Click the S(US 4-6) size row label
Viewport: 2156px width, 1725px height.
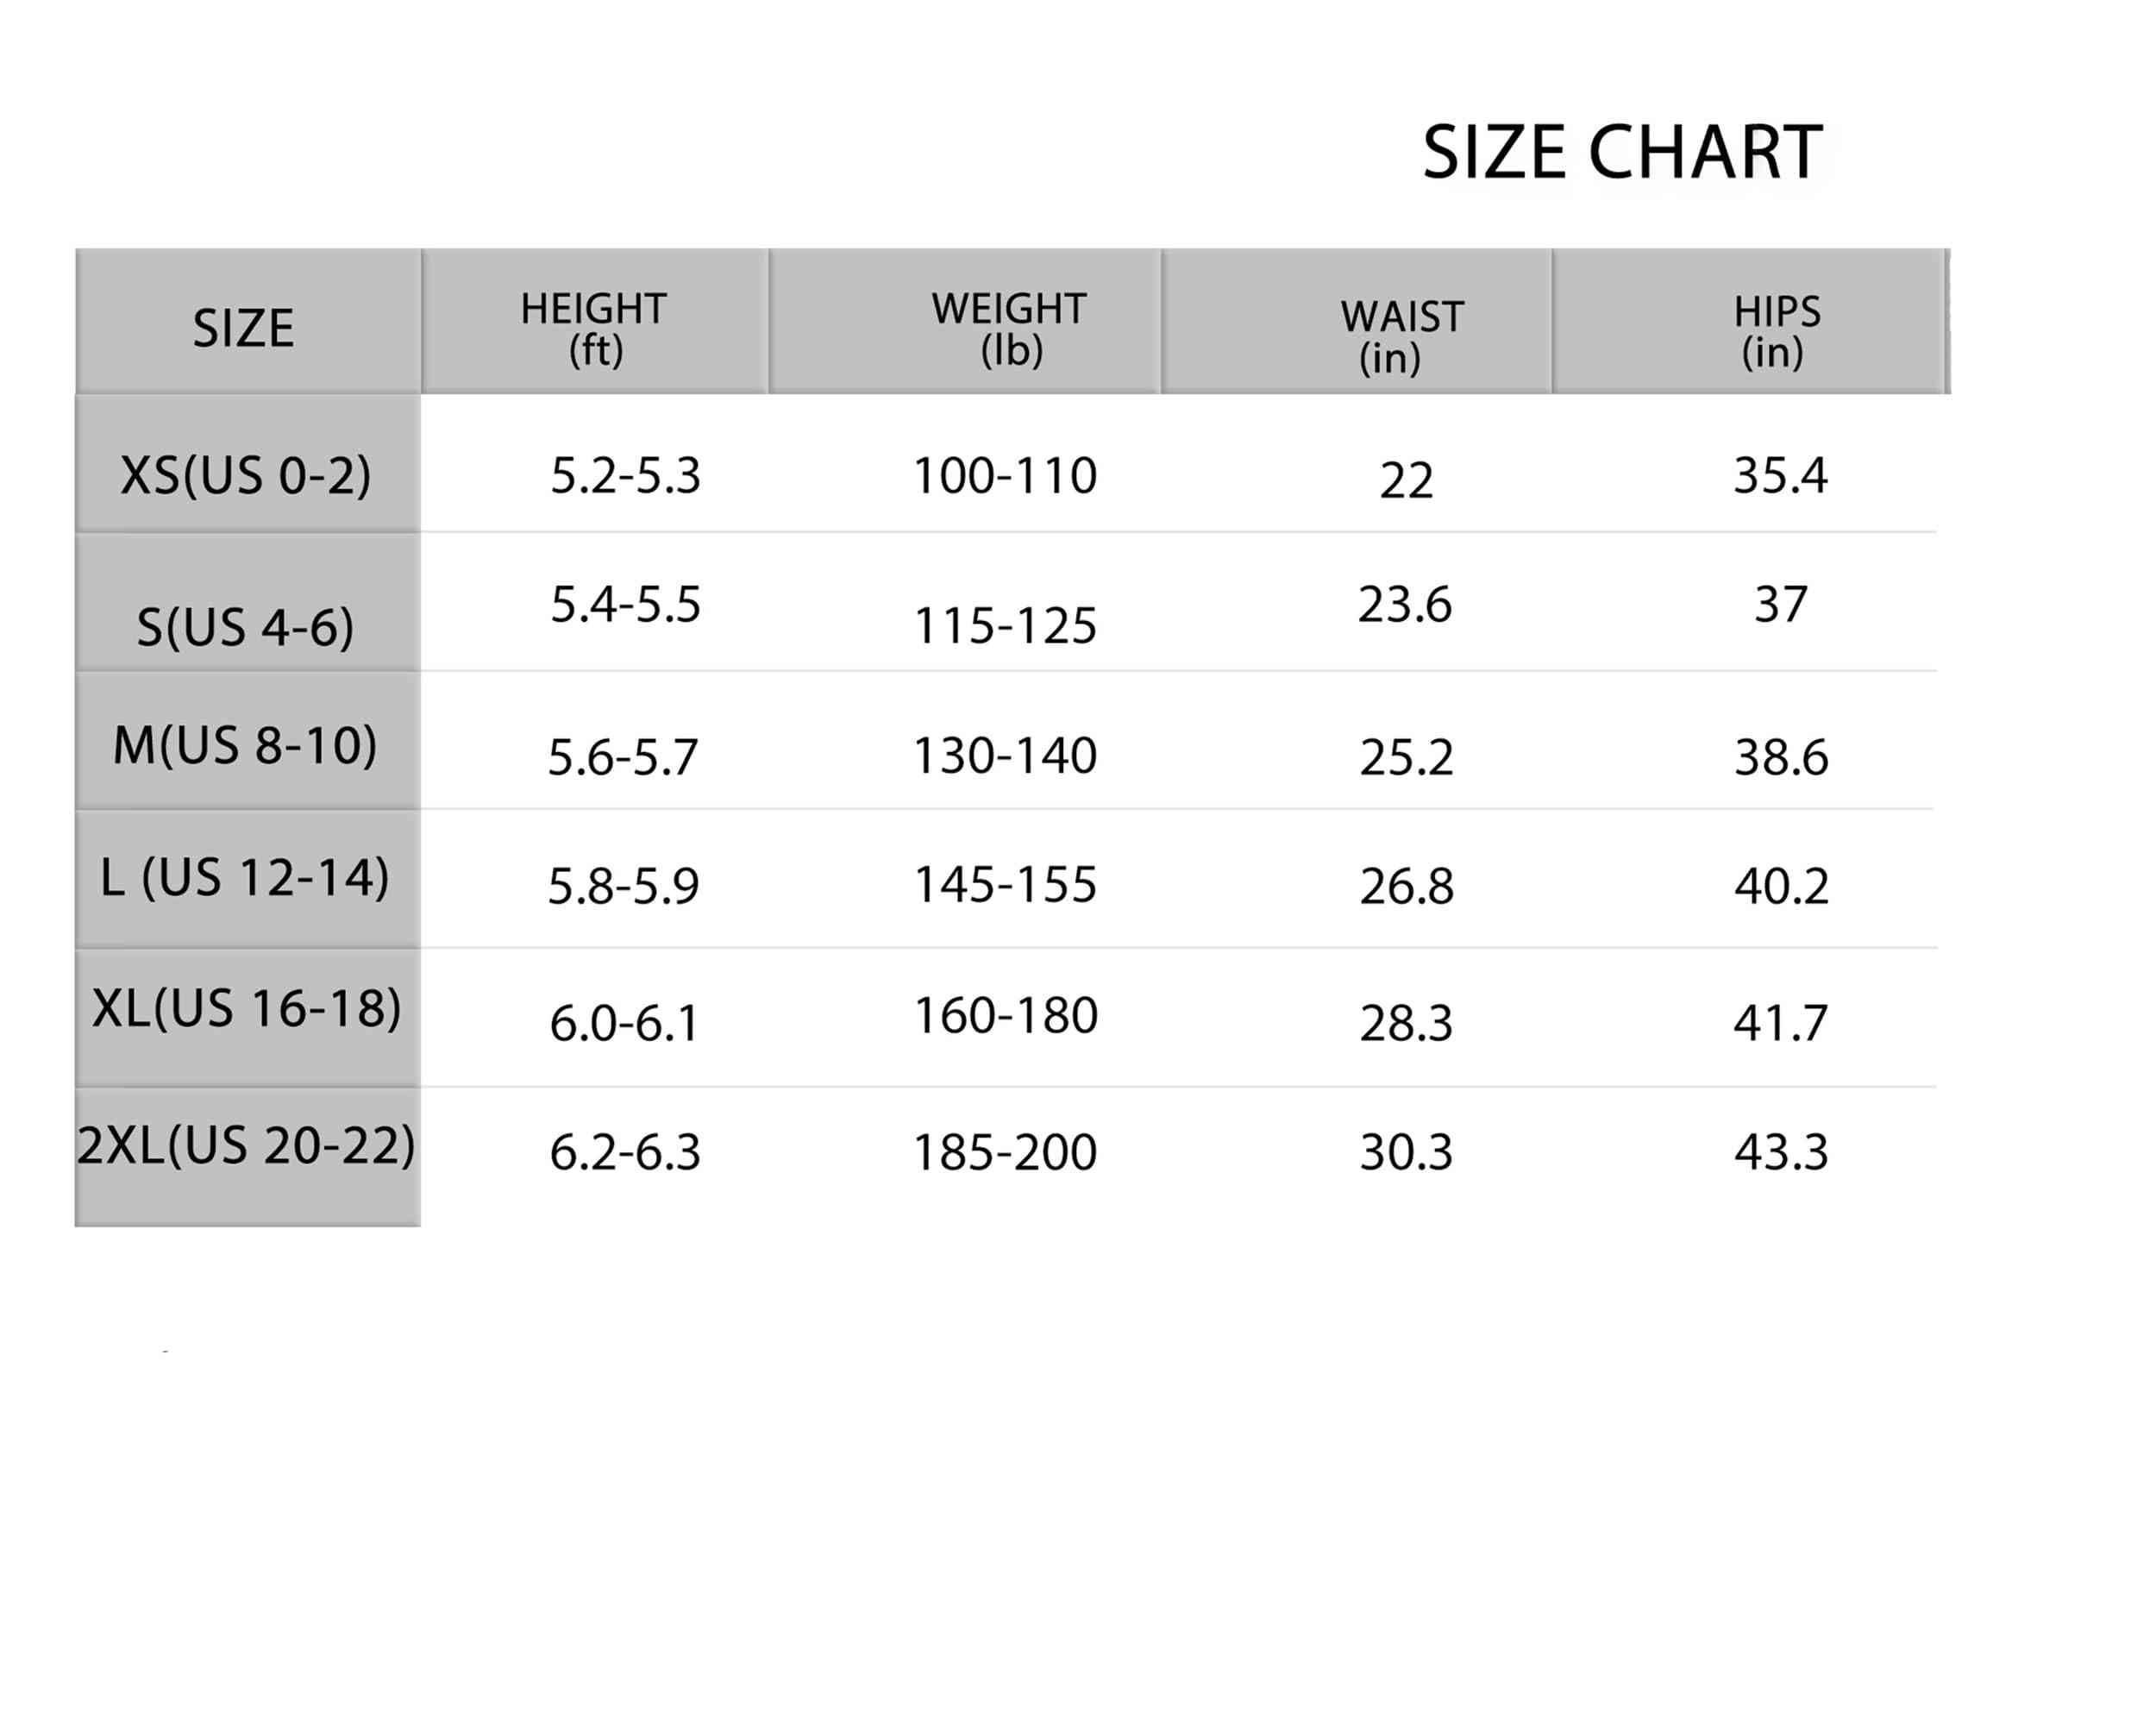[245, 628]
